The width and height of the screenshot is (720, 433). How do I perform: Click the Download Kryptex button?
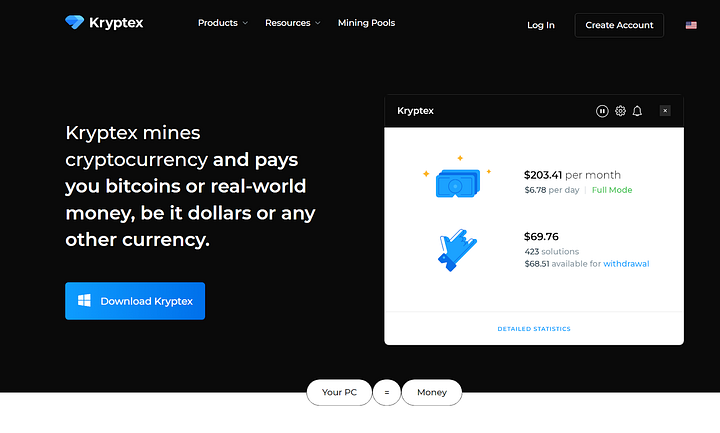(135, 301)
